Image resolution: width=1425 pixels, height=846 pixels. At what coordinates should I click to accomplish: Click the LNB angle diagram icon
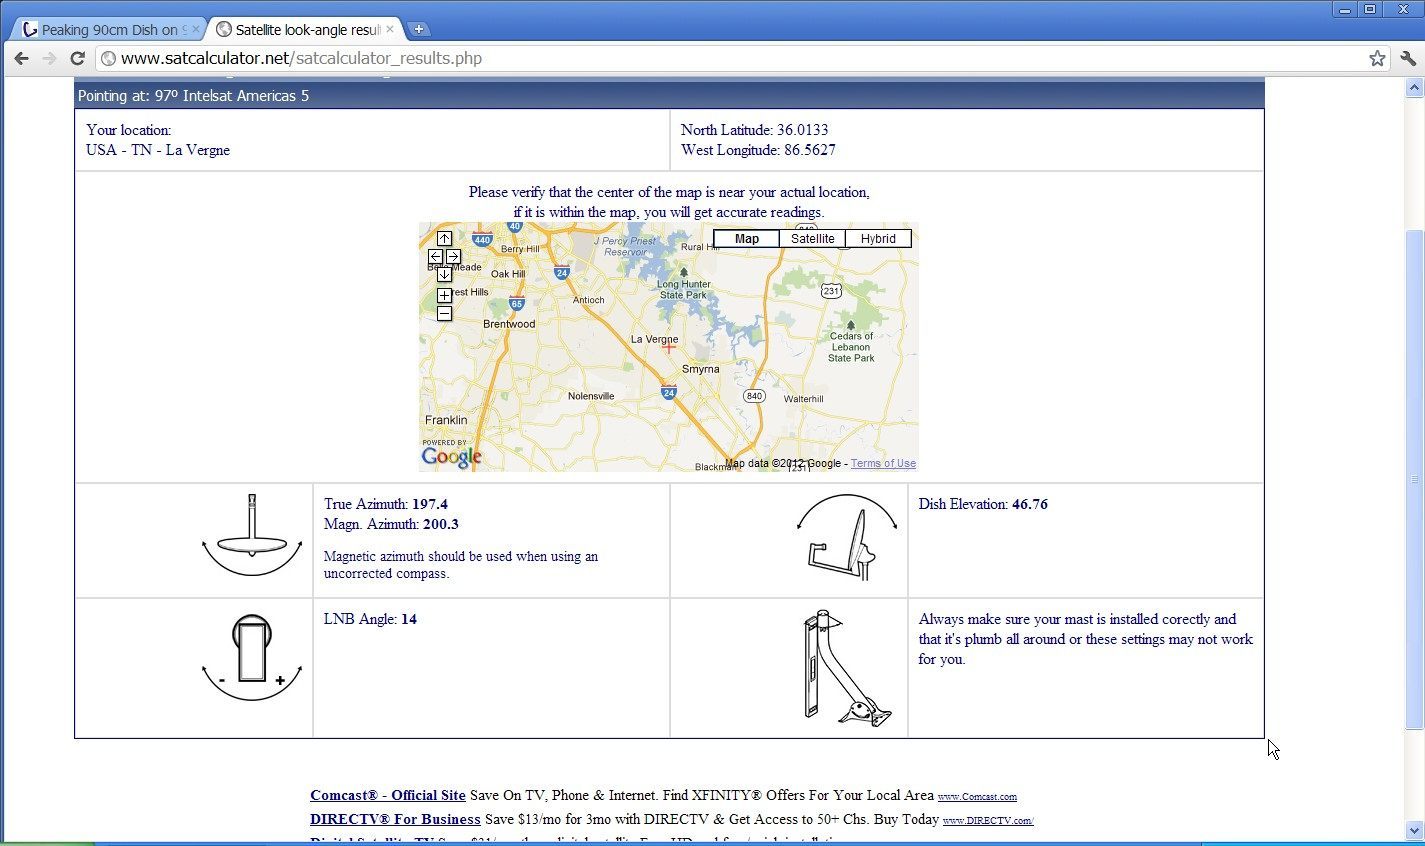pyautogui.click(x=252, y=658)
